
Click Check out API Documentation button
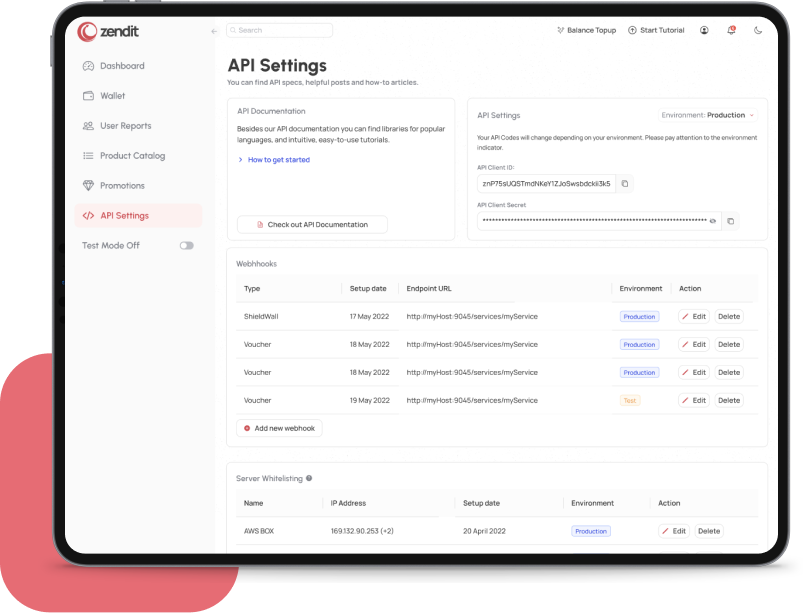point(312,224)
